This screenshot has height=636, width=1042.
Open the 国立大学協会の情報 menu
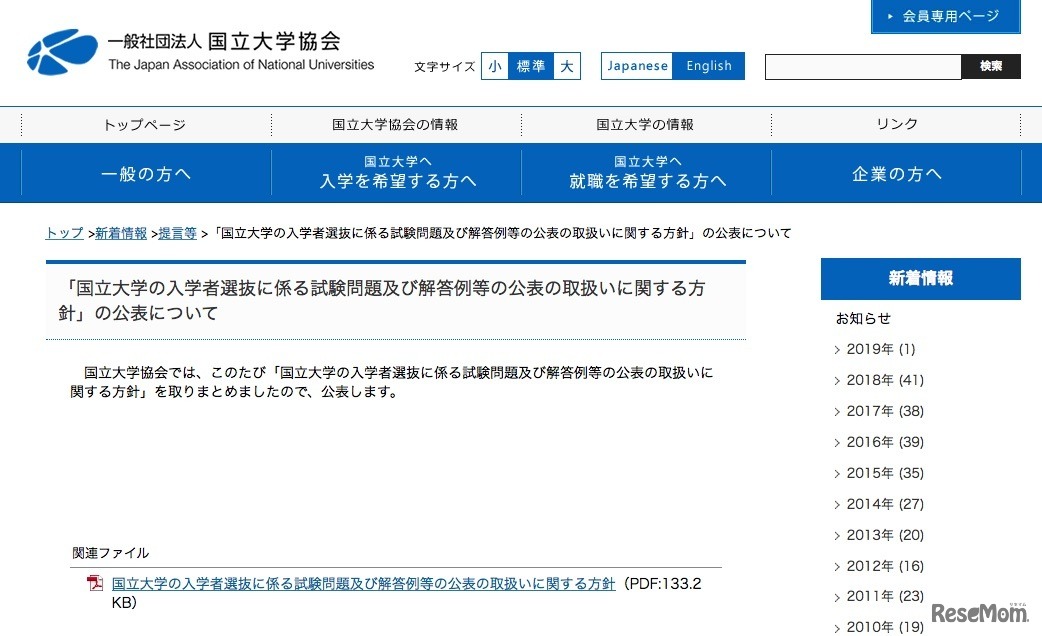pos(395,124)
